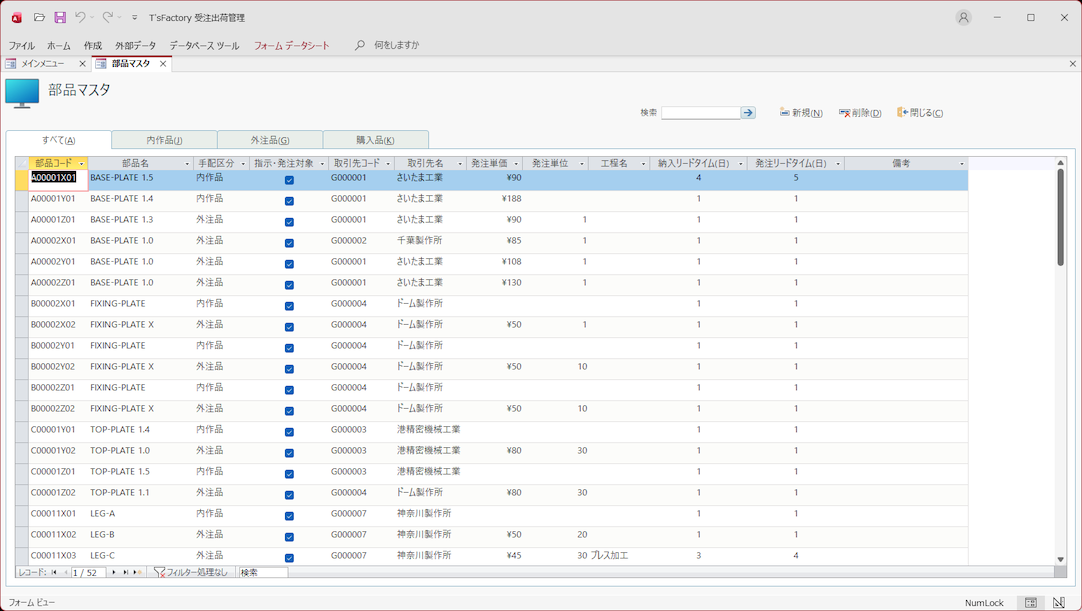Click the user account avatar icon
The height and width of the screenshot is (611, 1082).
(963, 18)
